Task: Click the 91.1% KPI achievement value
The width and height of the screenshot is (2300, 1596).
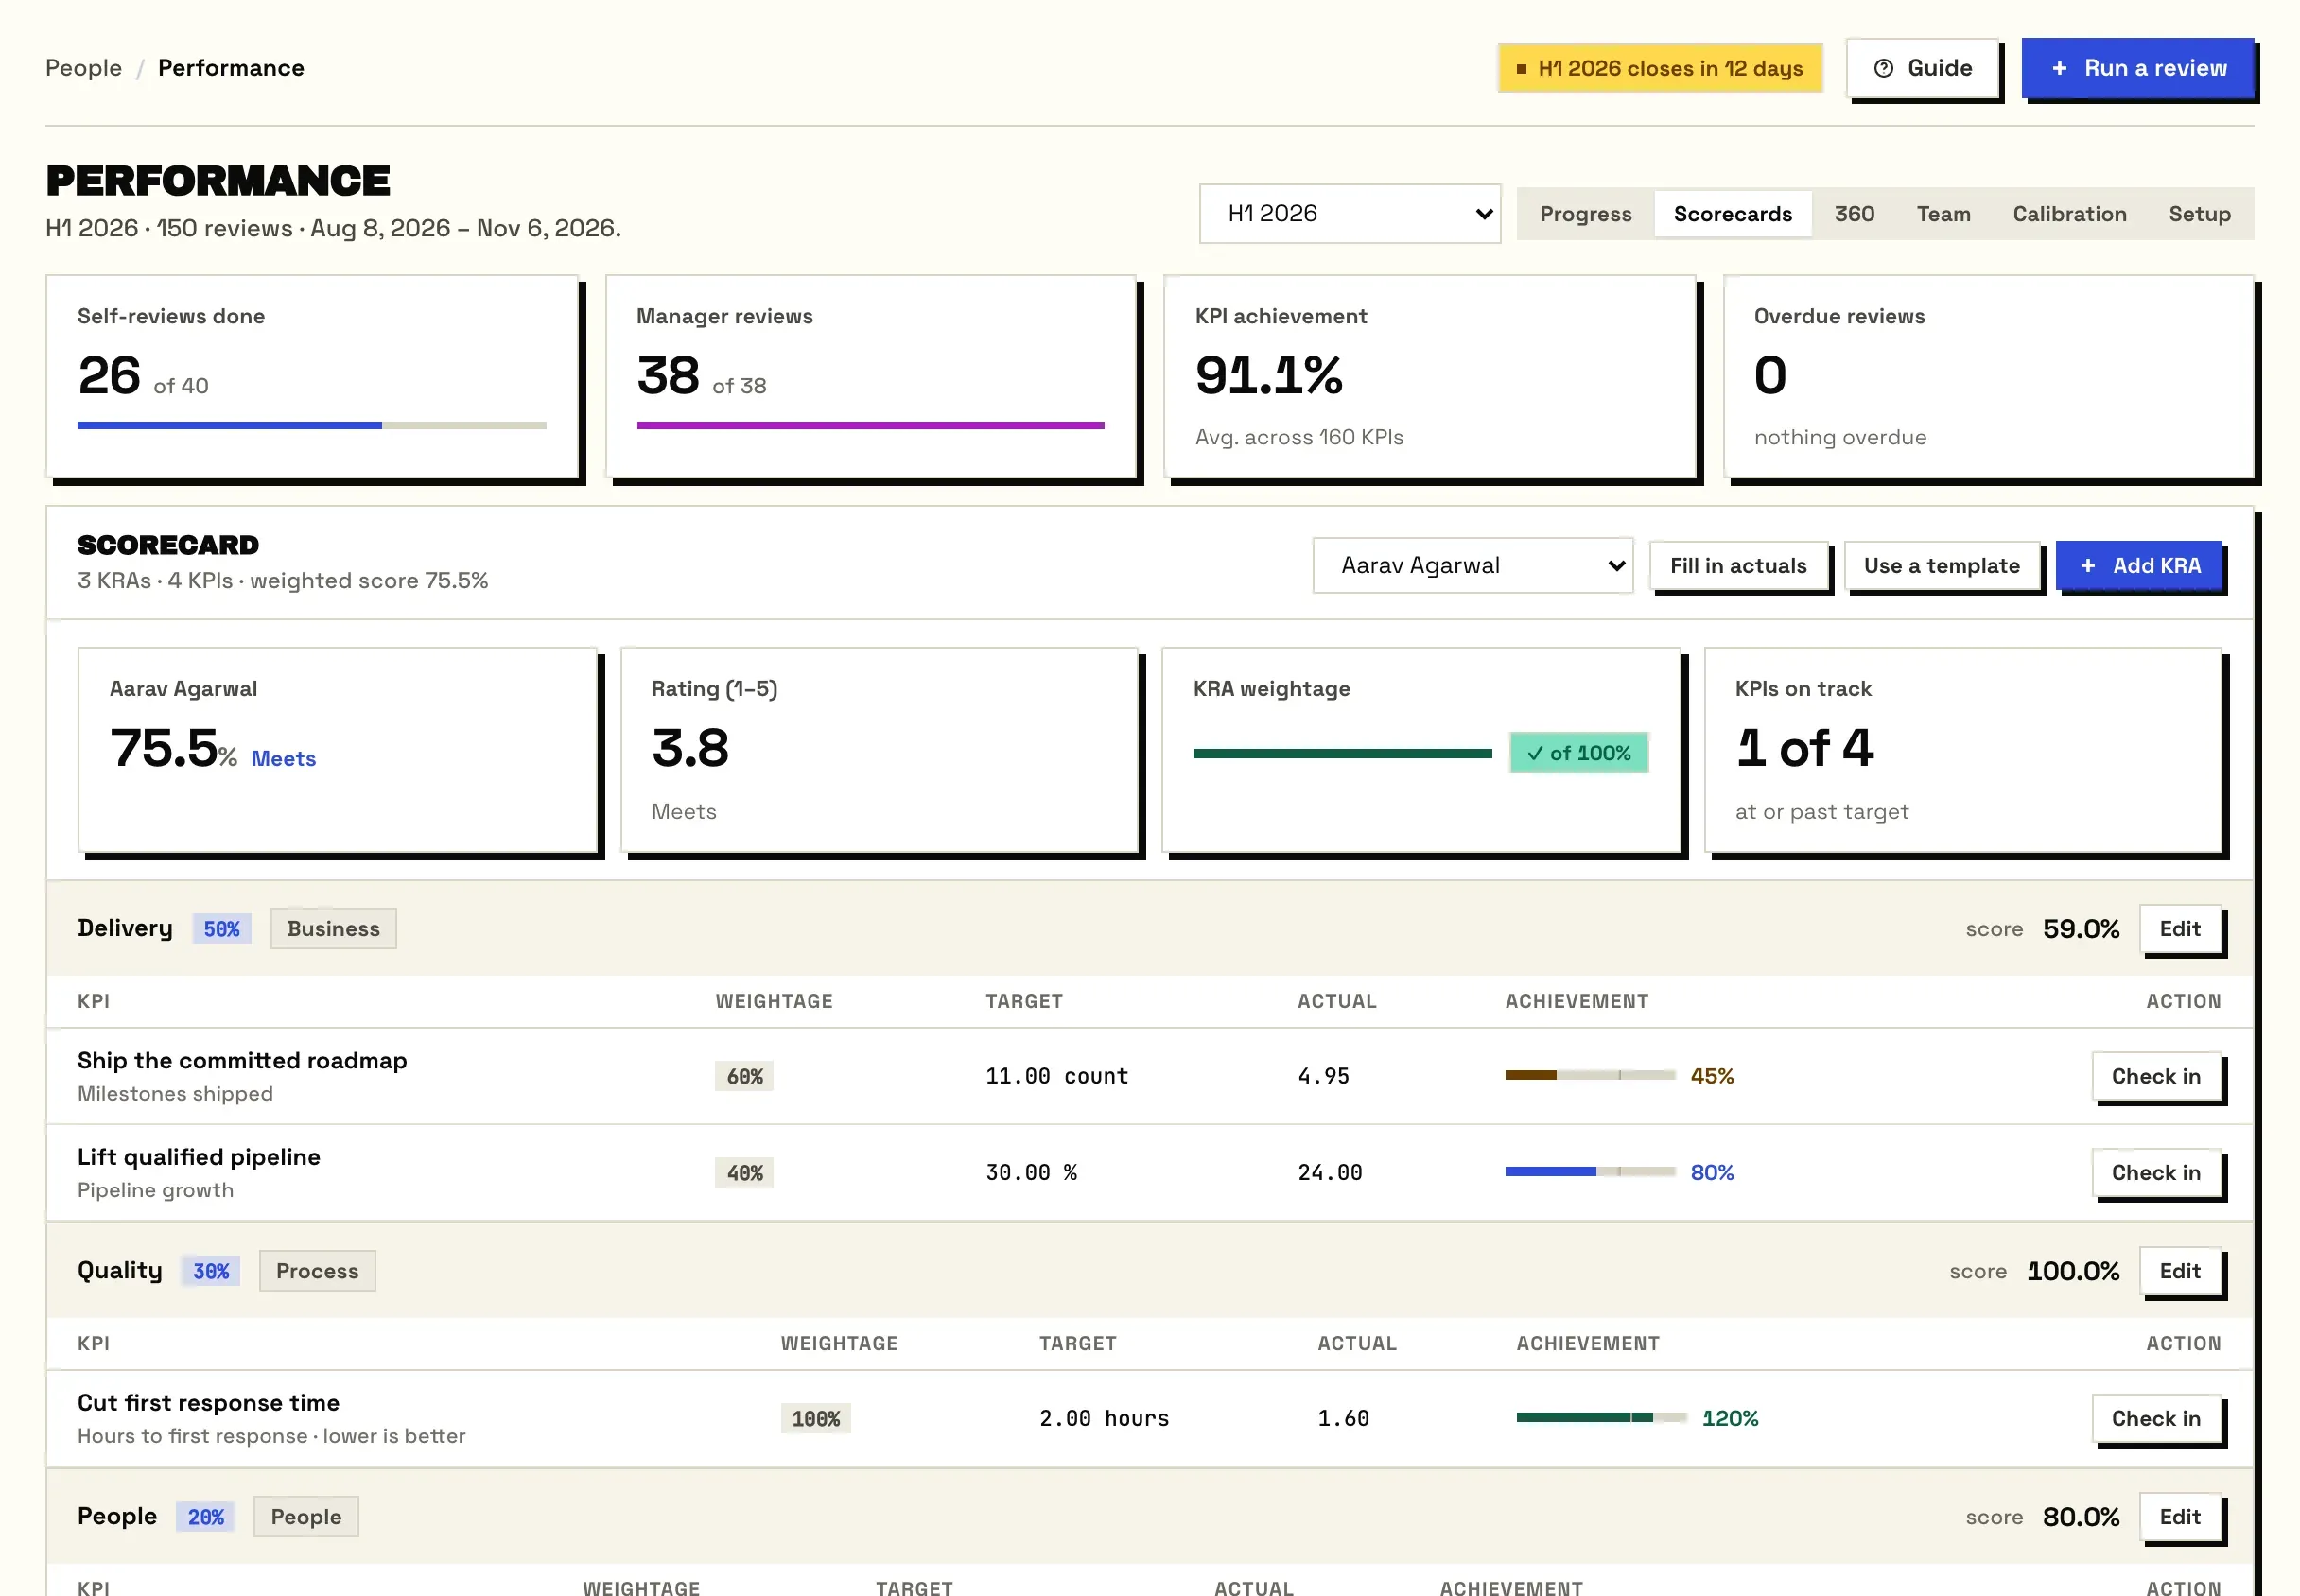Action: (x=1268, y=375)
